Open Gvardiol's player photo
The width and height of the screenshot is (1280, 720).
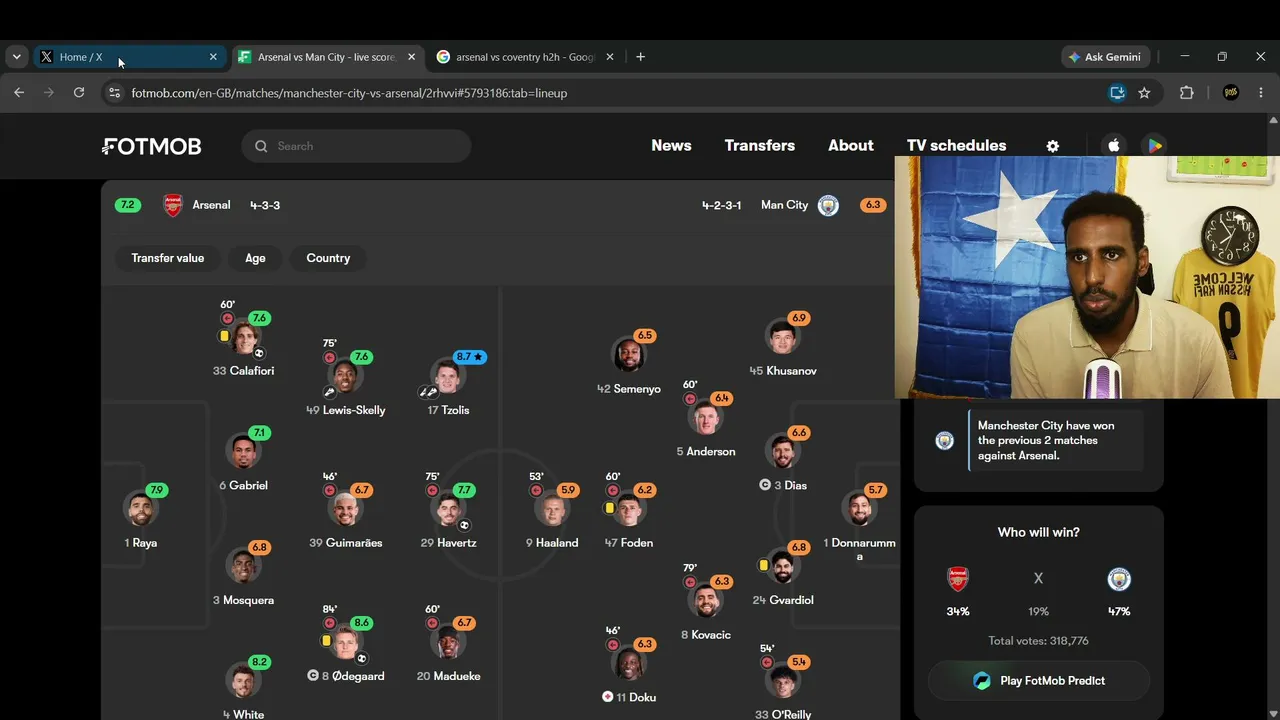pyautogui.click(x=782, y=567)
